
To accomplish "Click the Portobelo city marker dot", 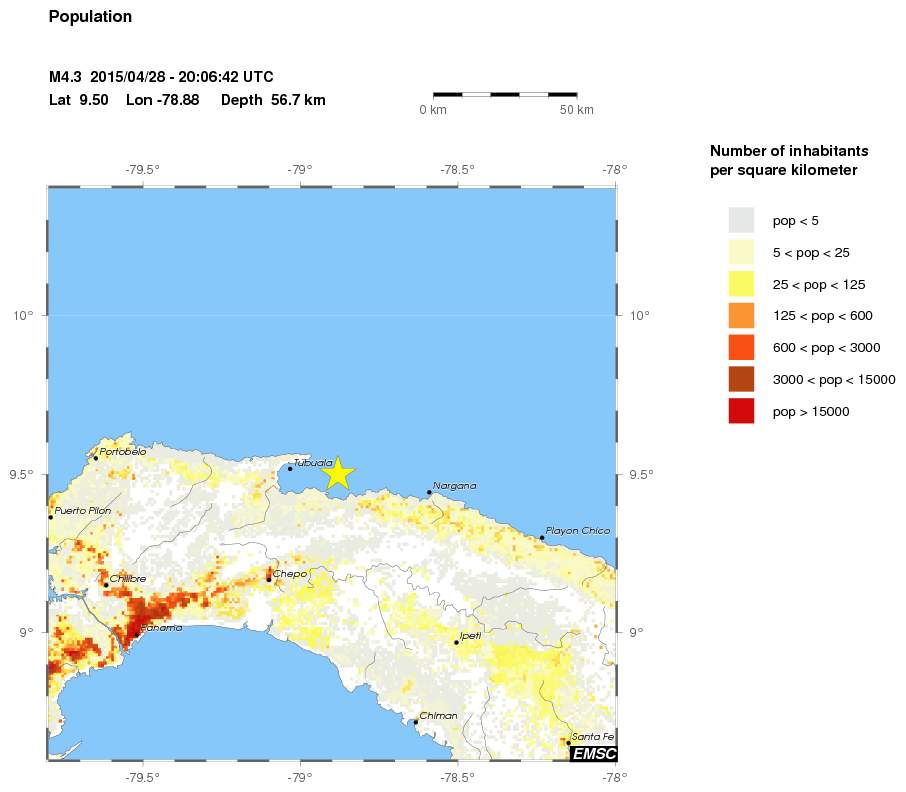I will point(96,458).
